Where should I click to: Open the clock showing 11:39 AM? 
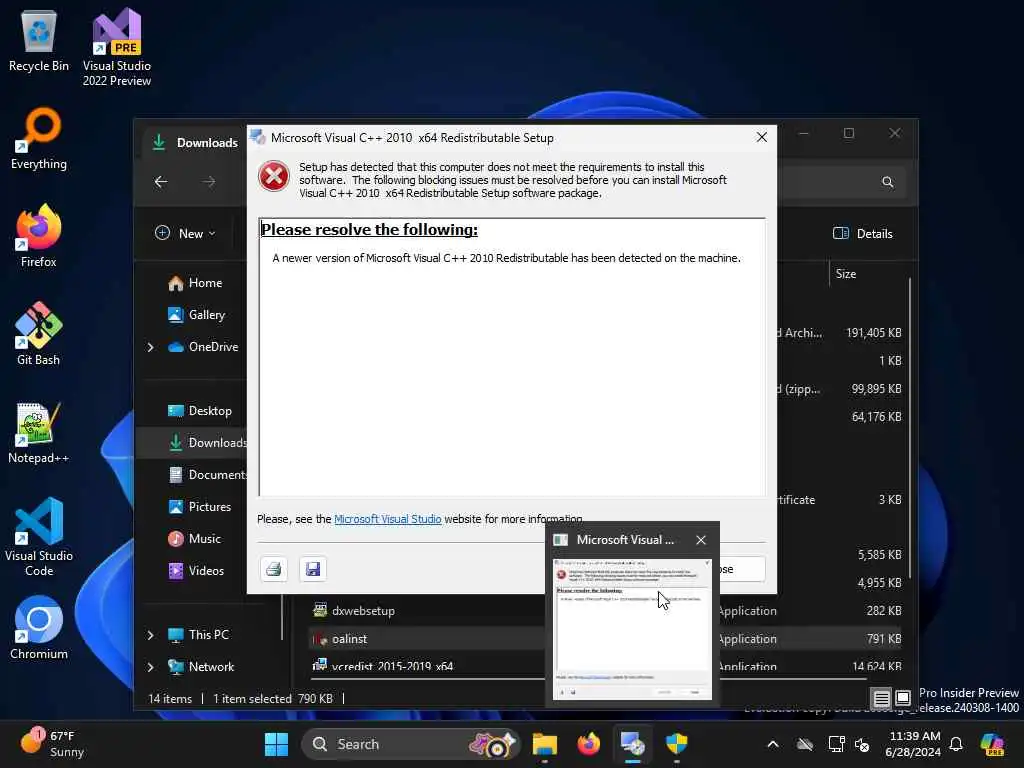click(x=914, y=744)
